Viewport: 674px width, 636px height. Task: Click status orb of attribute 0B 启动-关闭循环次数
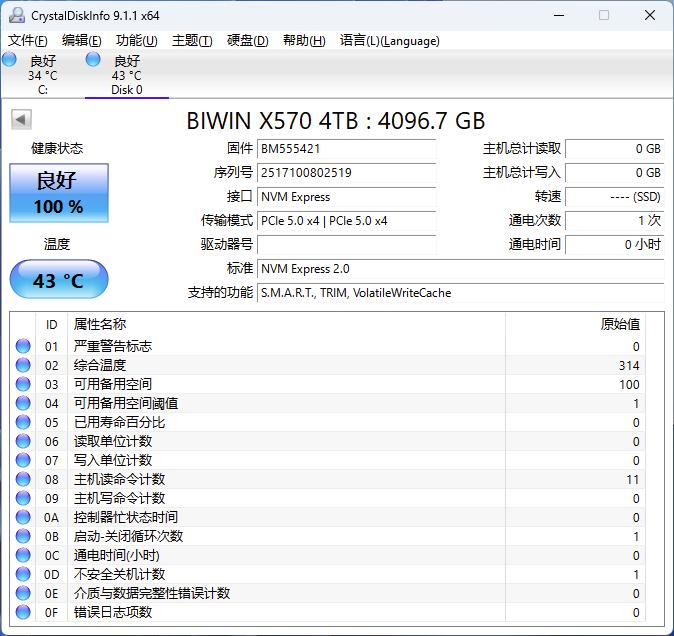[x=23, y=536]
